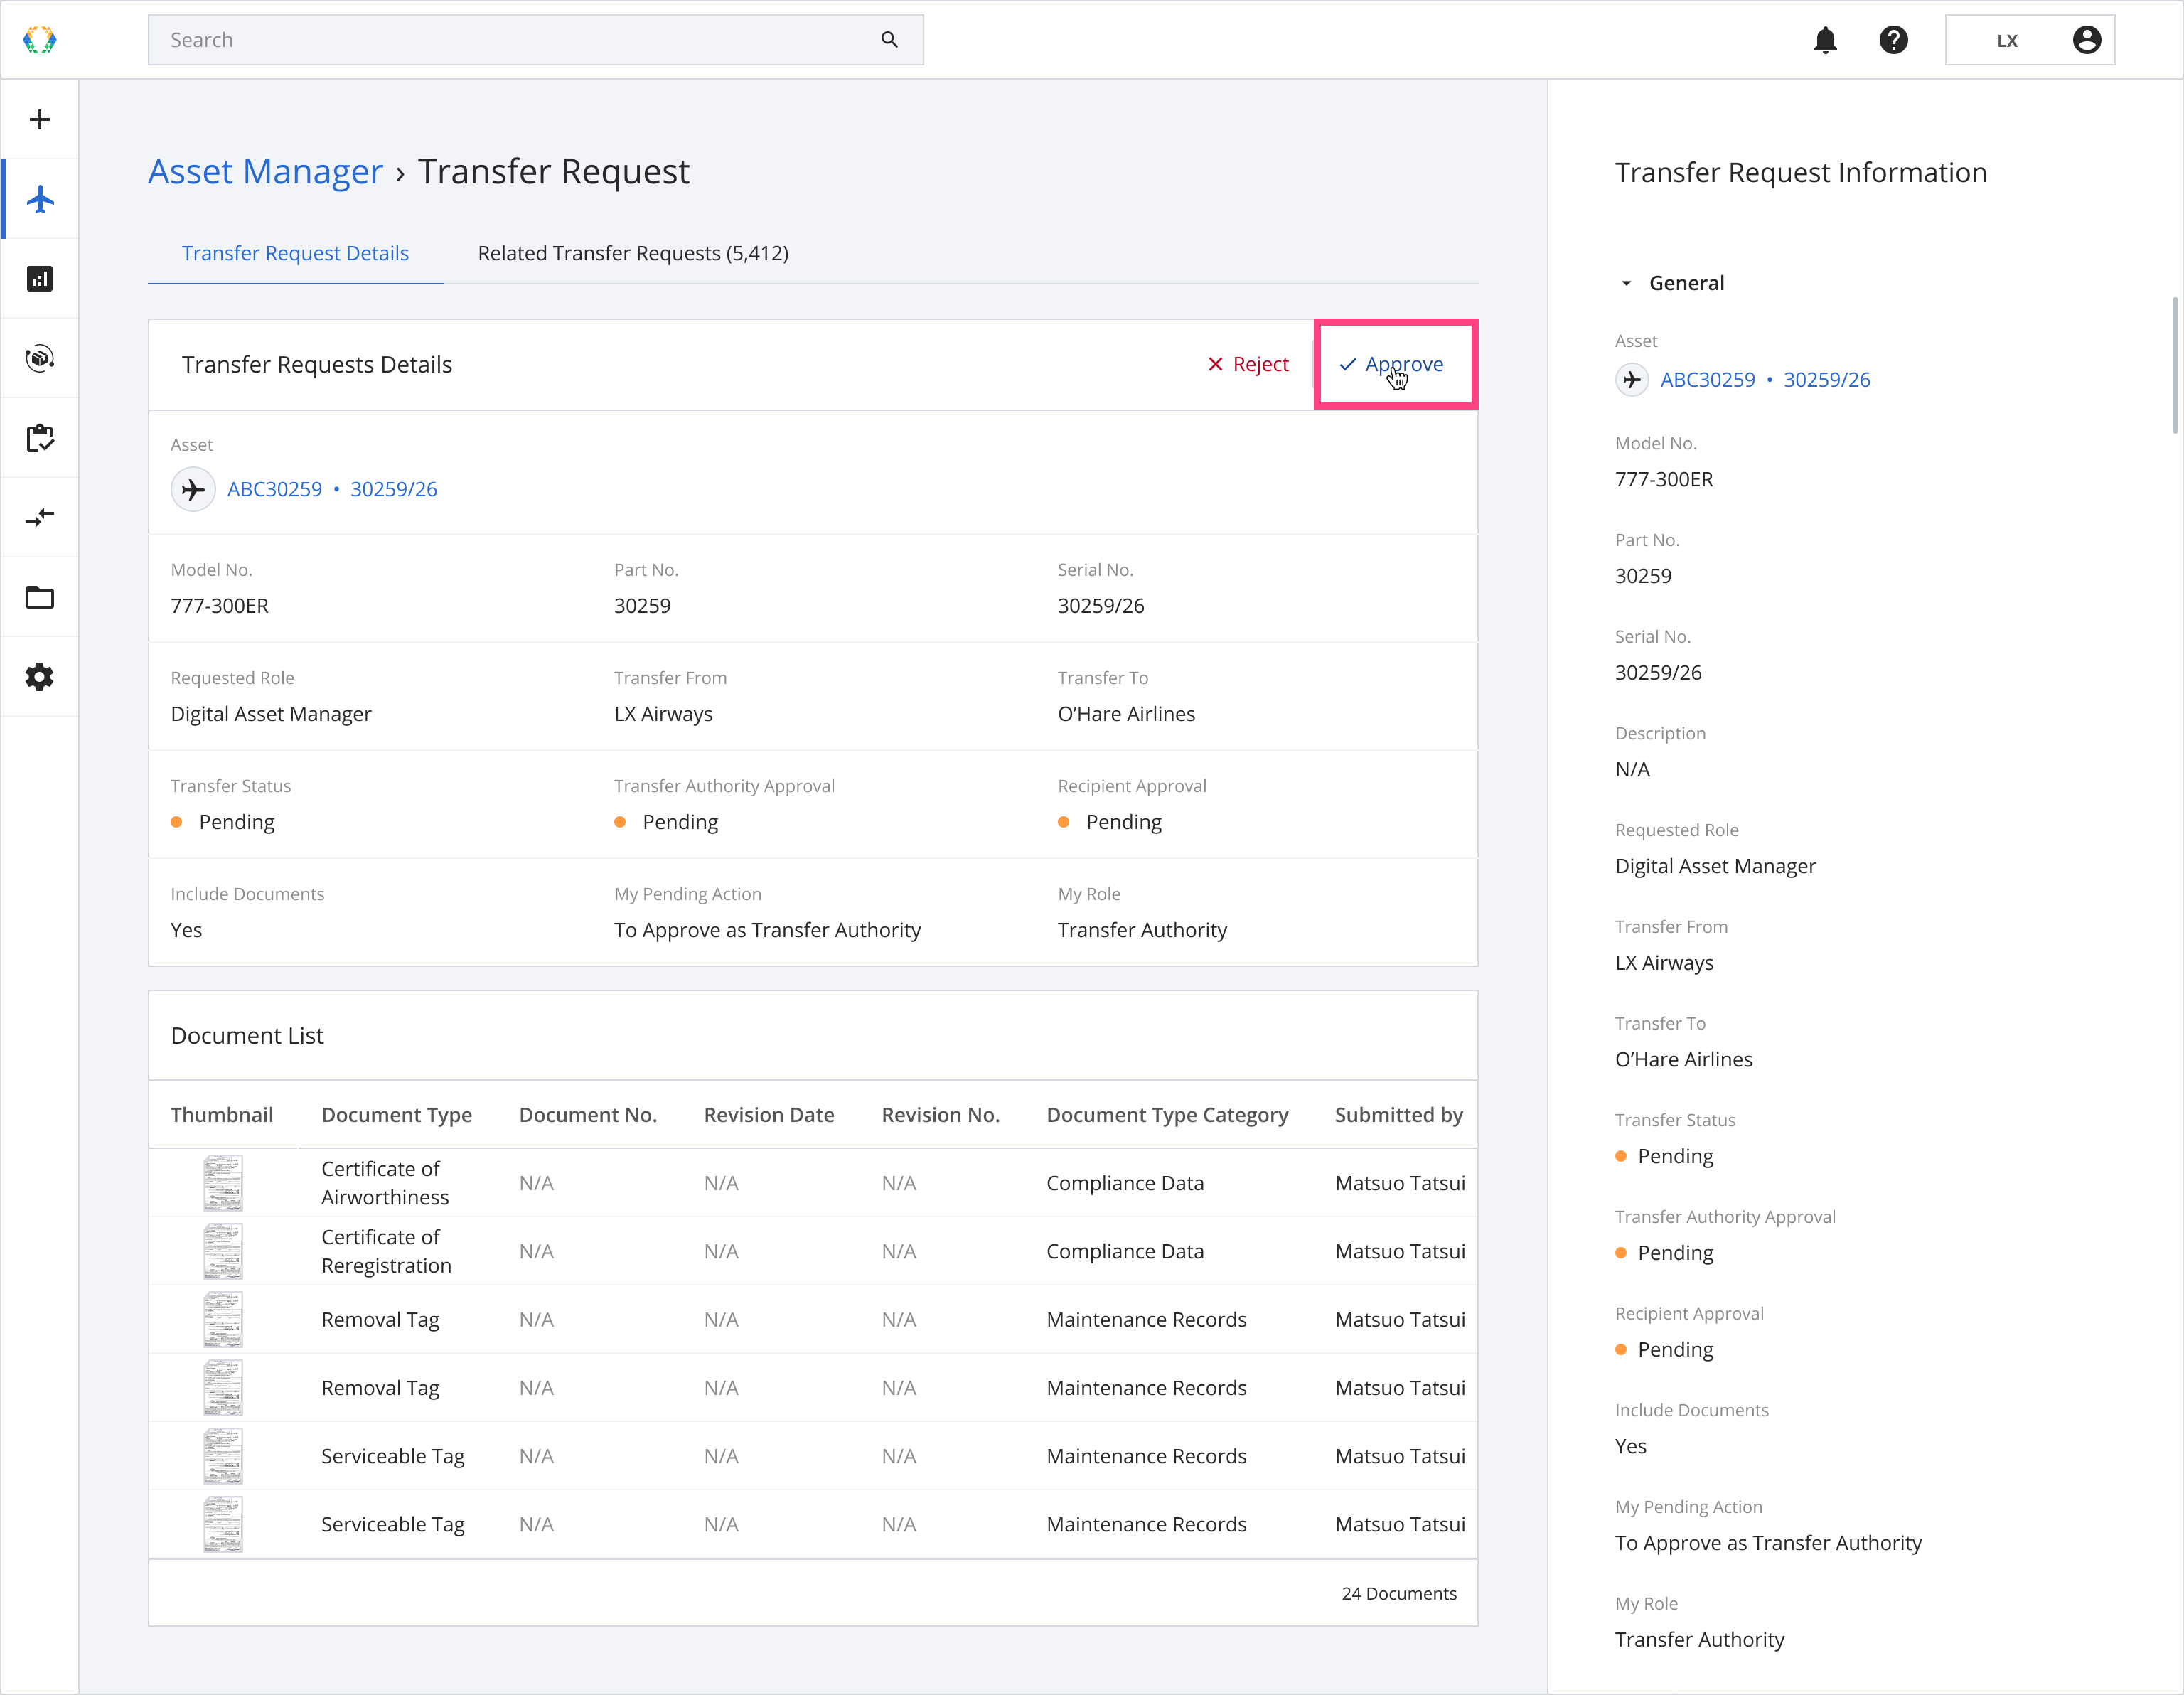The image size is (2184, 1695).
Task: Open the bar chart reports sidebar icon
Action: pyautogui.click(x=40, y=279)
